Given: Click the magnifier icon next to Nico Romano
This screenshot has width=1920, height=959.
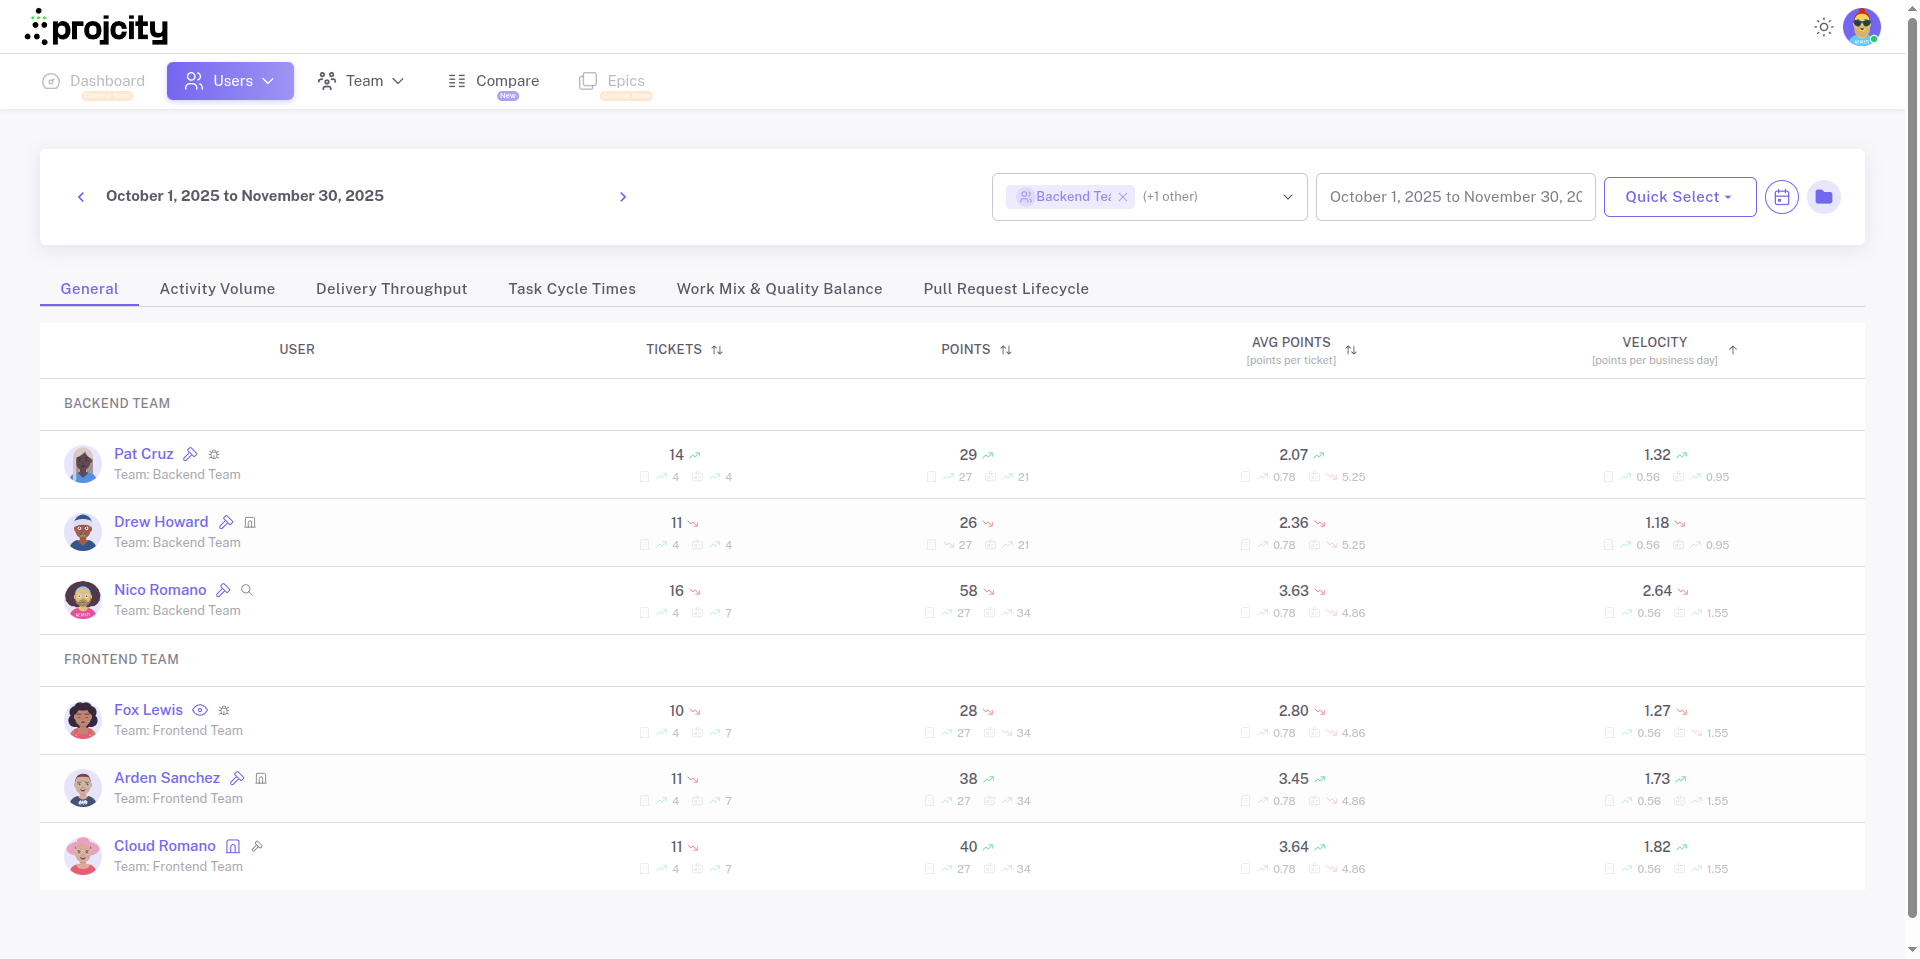Looking at the screenshot, I should click(x=247, y=590).
